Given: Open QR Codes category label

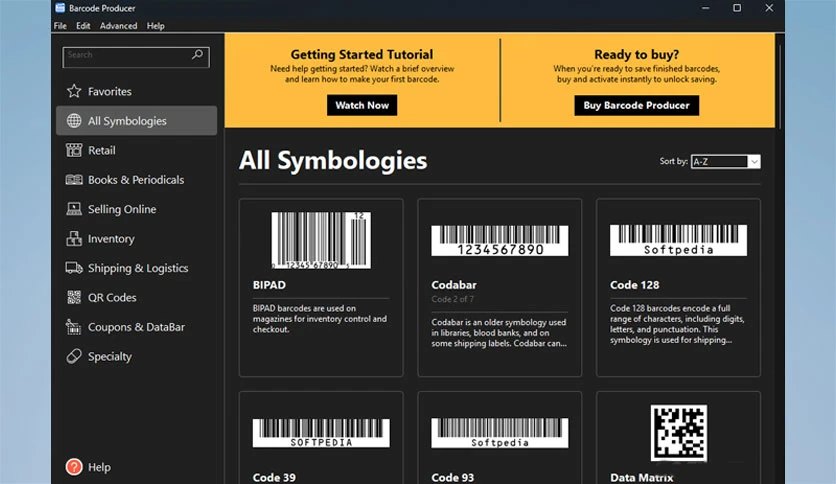Looking at the screenshot, I should 112,297.
